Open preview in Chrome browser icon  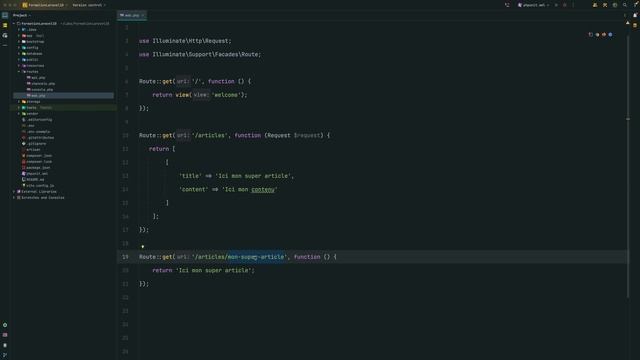coord(597,35)
